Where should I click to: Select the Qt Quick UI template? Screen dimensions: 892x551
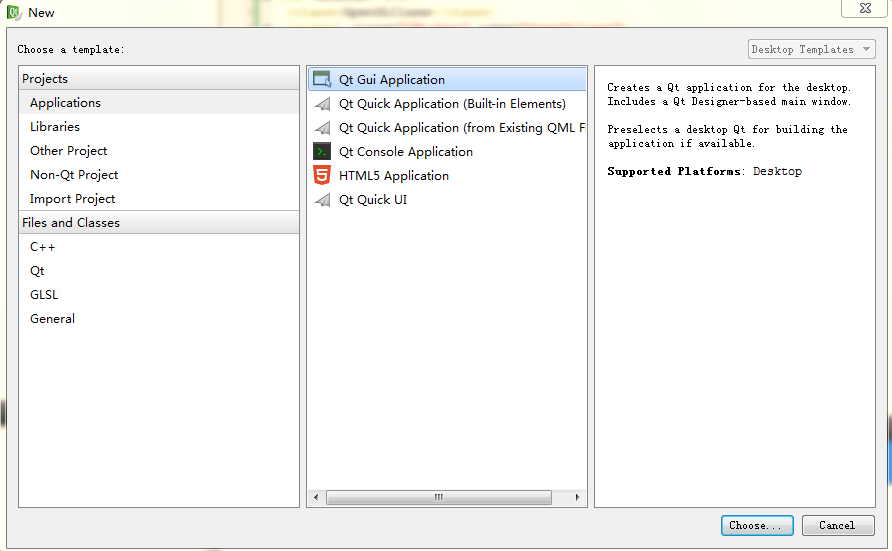coord(447,200)
